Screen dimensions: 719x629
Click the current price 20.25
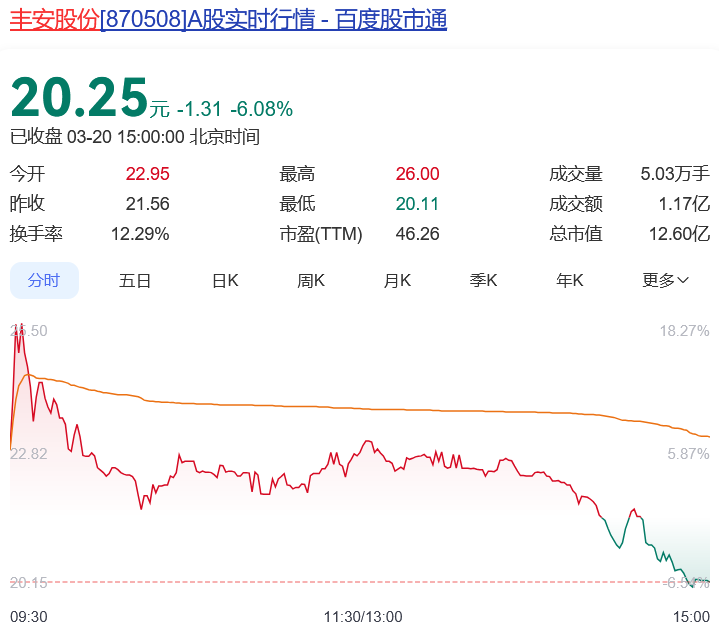[x=78, y=97]
